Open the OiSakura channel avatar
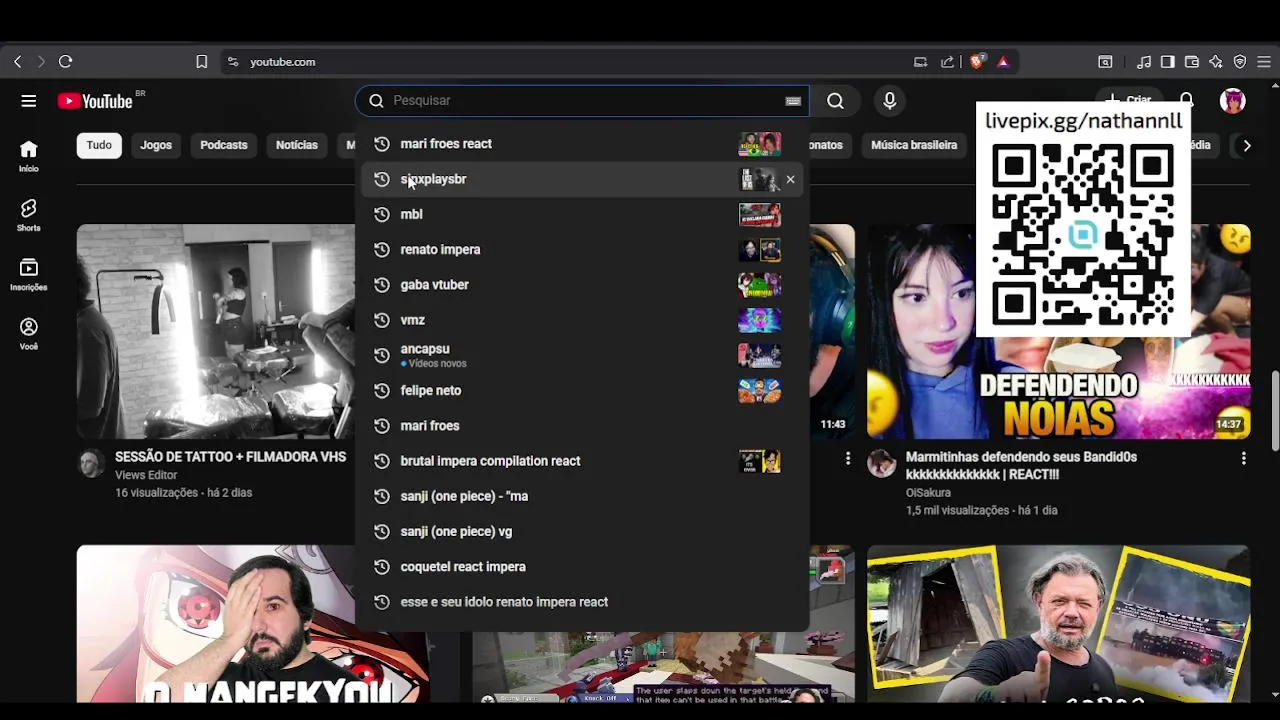The width and height of the screenshot is (1280, 720). point(881,463)
